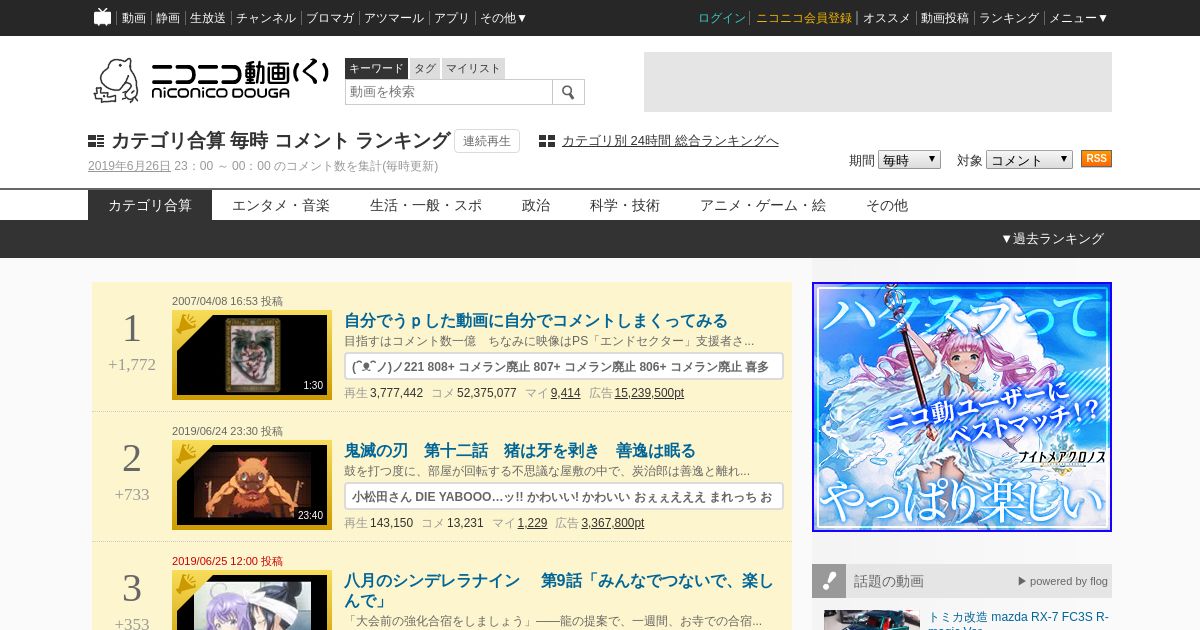Click mylist count 9,414 link

pos(565,393)
